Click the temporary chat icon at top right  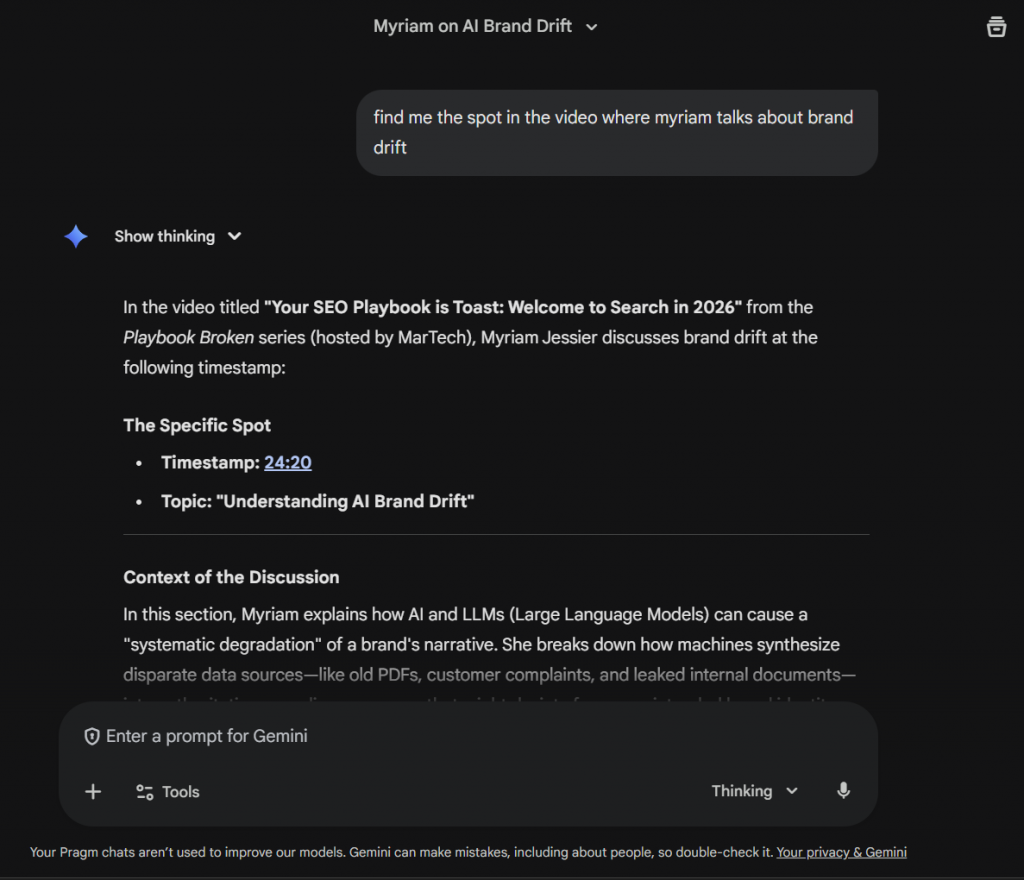tap(996, 27)
